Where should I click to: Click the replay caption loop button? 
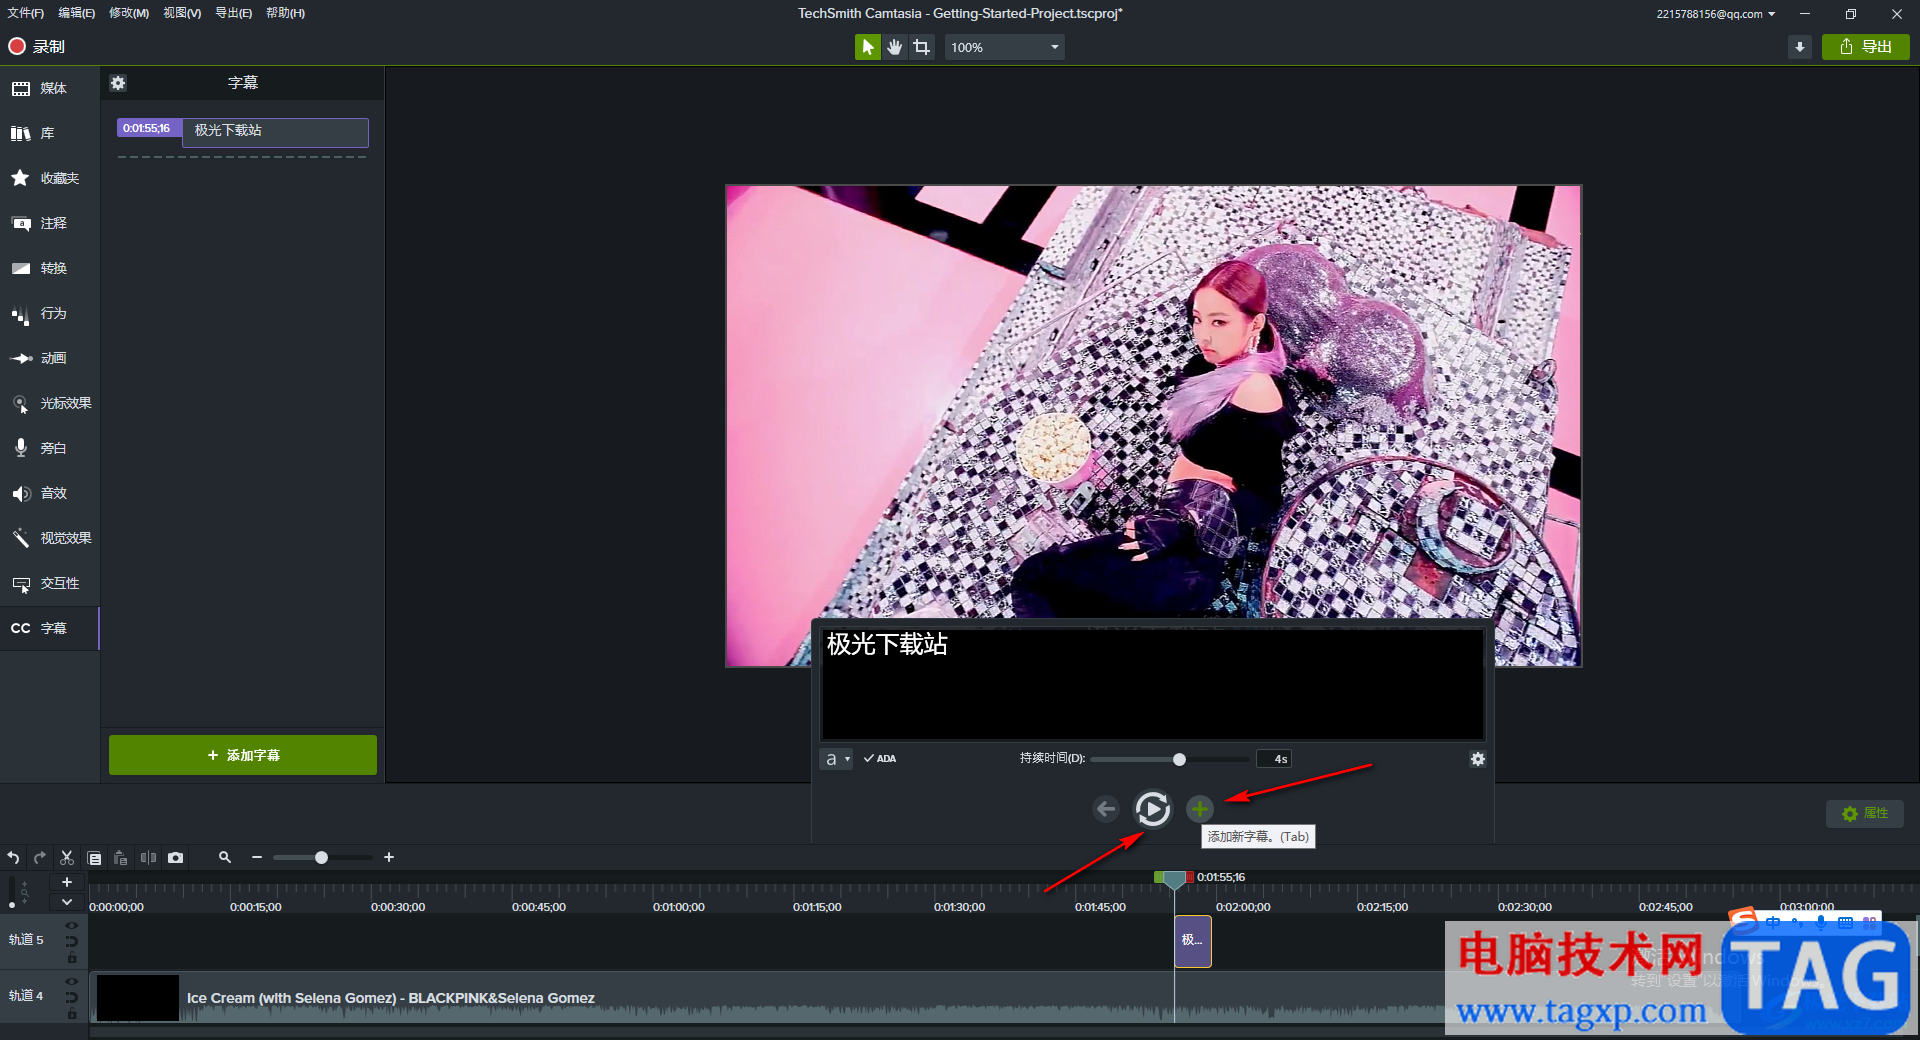click(1152, 809)
